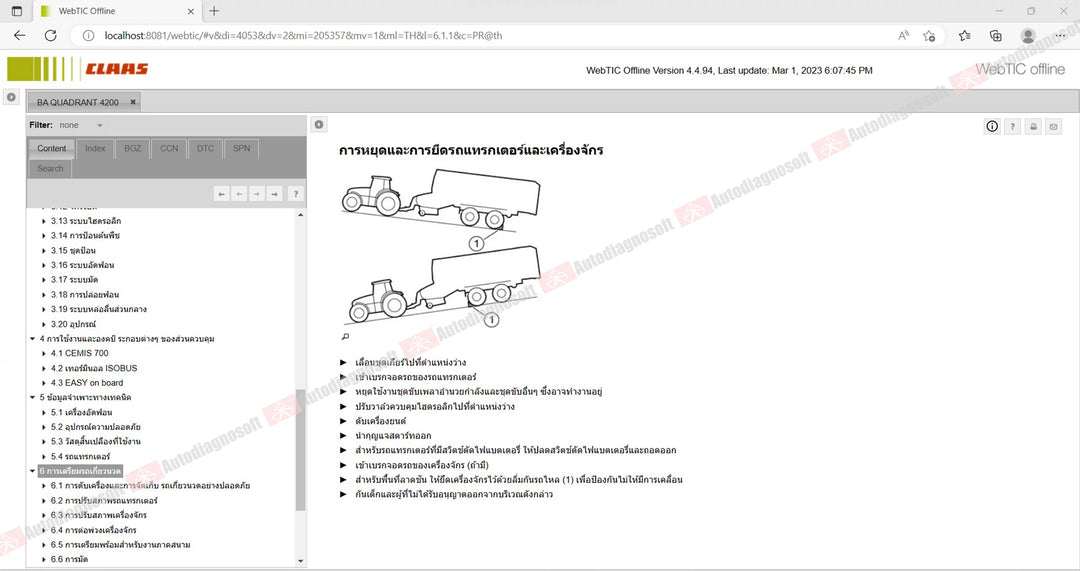Expand tree node 5.4
The width and height of the screenshot is (1080, 571).
point(44,457)
